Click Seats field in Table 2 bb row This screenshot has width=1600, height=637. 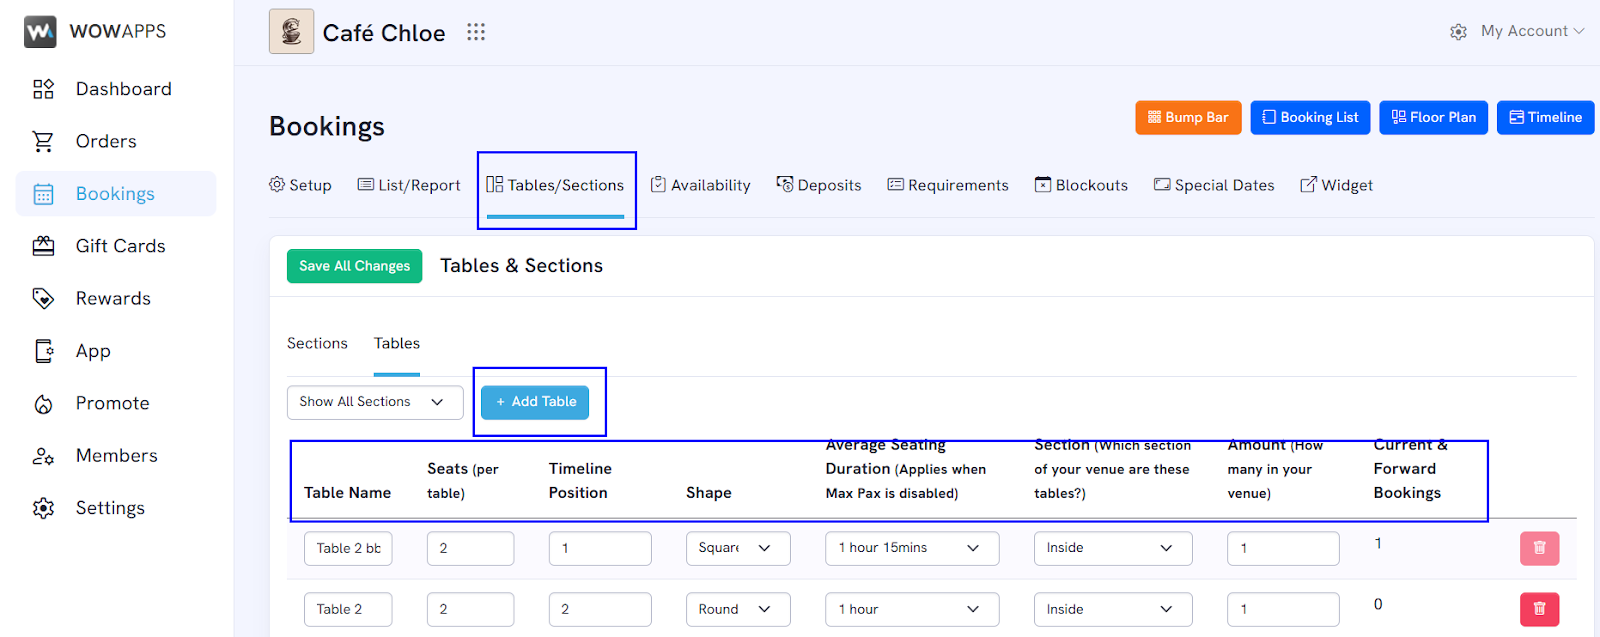pyautogui.click(x=470, y=548)
